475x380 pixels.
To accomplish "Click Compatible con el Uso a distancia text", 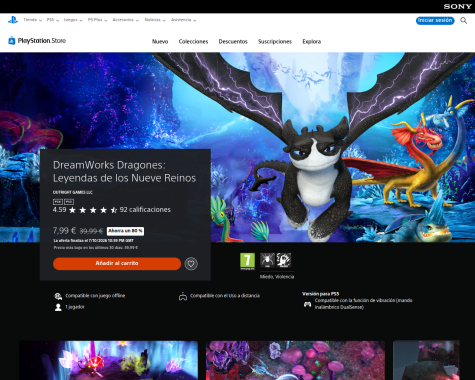I will (225, 296).
